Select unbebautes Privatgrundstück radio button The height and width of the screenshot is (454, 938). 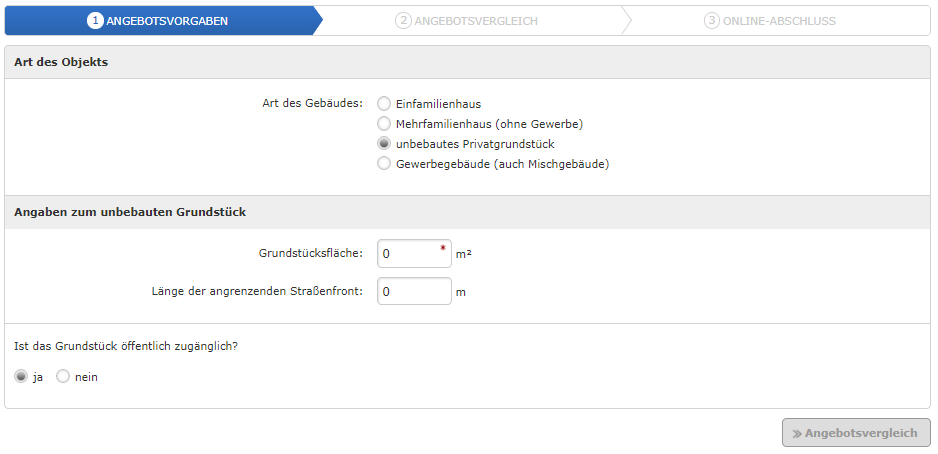pyautogui.click(x=383, y=144)
